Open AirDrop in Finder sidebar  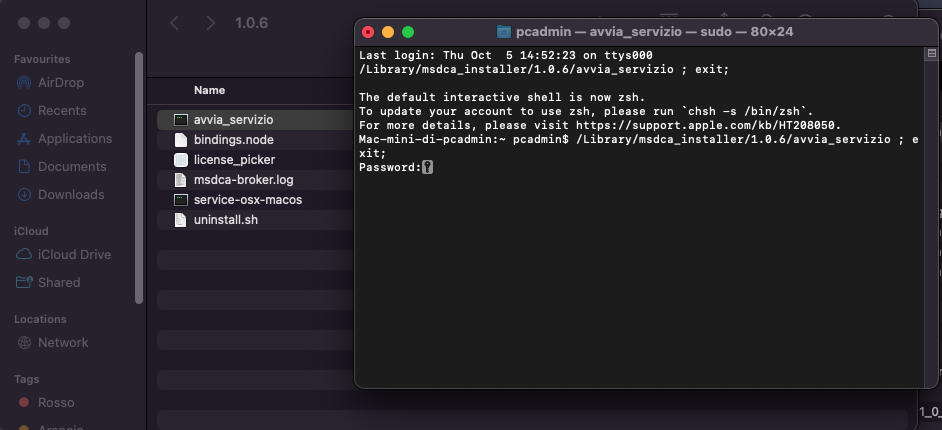[50, 83]
